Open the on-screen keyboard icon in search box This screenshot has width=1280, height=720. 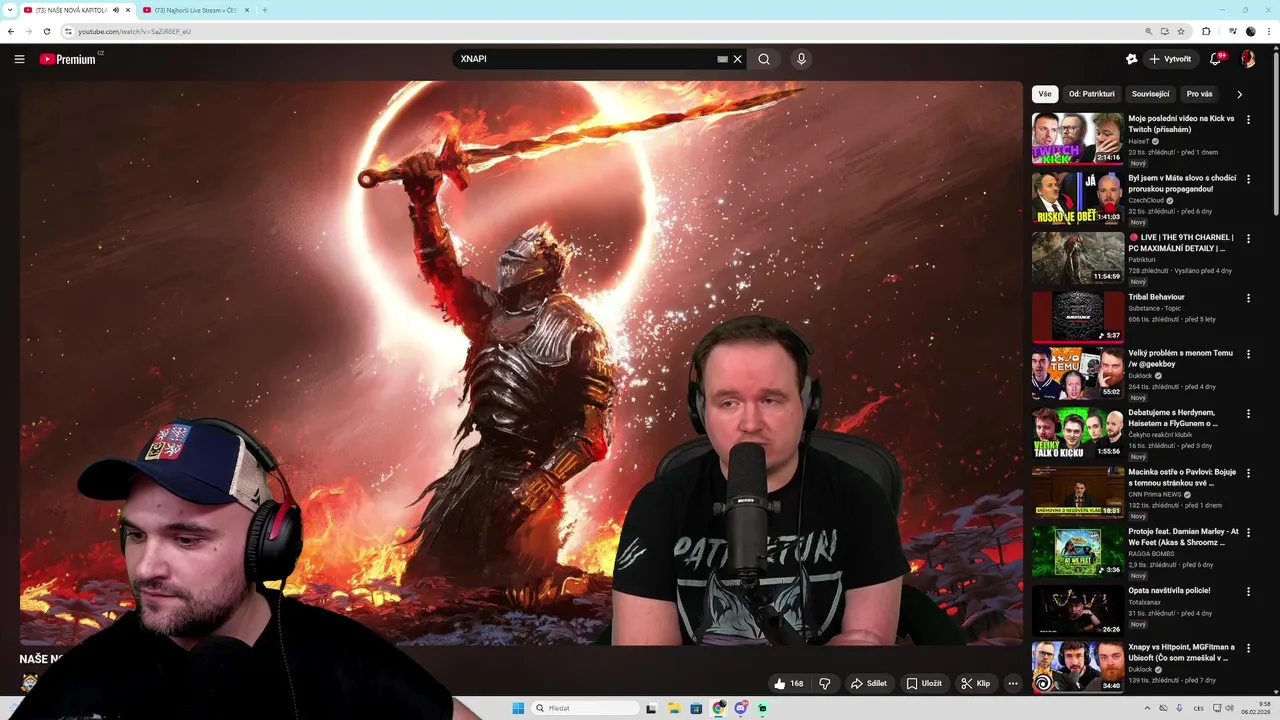pyautogui.click(x=722, y=59)
